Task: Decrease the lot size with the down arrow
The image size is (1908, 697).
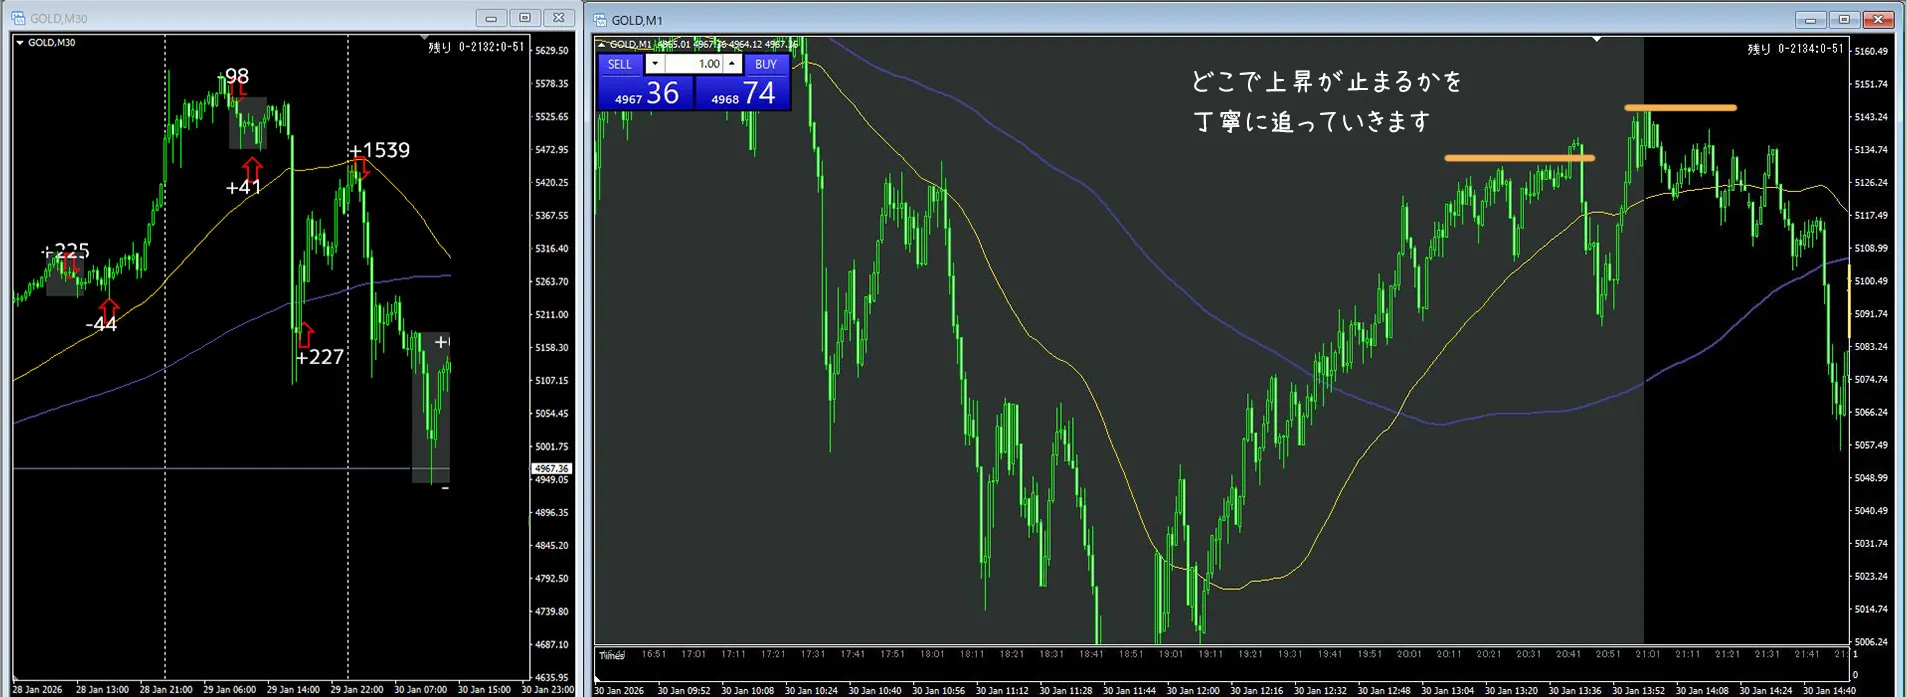Action: click(x=655, y=64)
